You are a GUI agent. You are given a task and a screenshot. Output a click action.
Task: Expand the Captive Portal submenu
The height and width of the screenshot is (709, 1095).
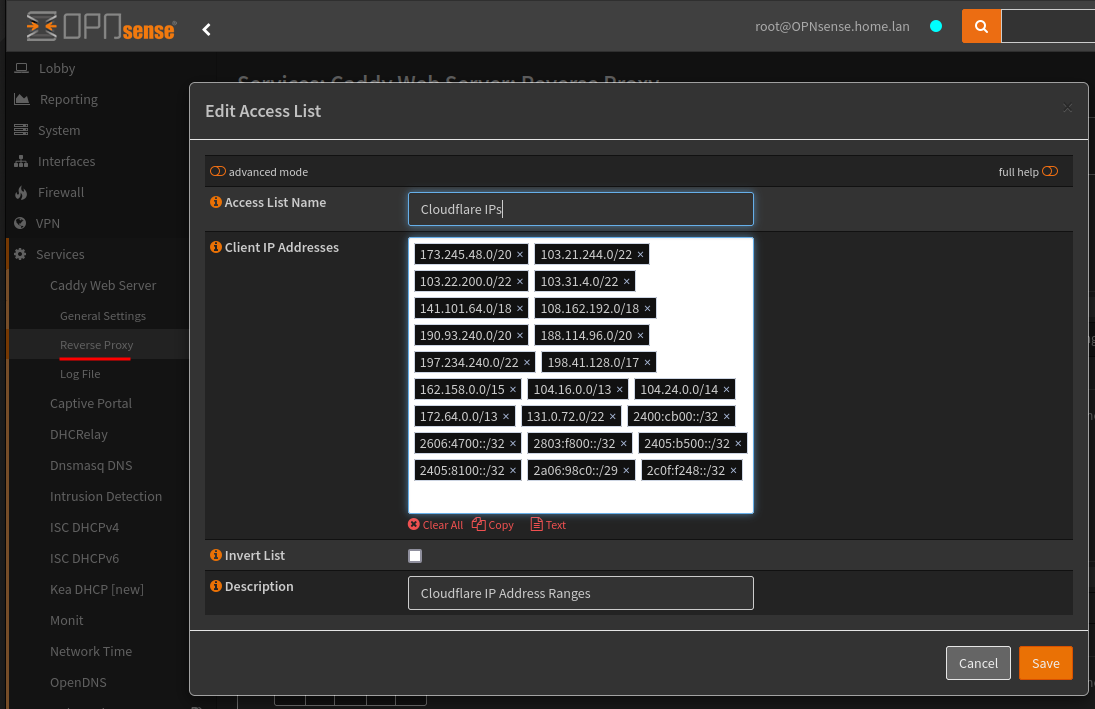coord(91,403)
